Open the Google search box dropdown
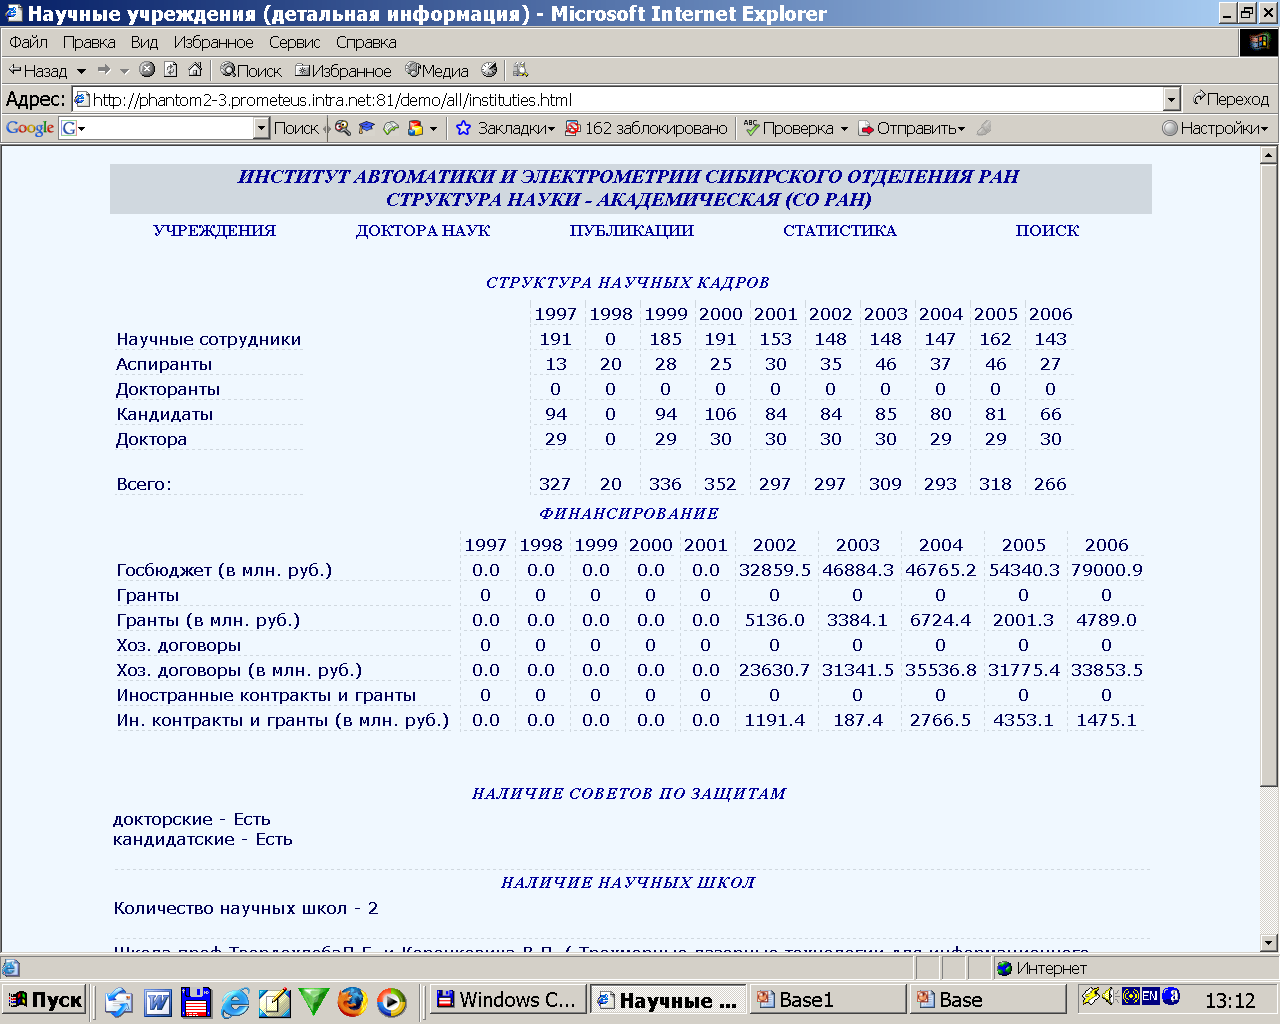This screenshot has height=1024, width=1280. [261, 128]
